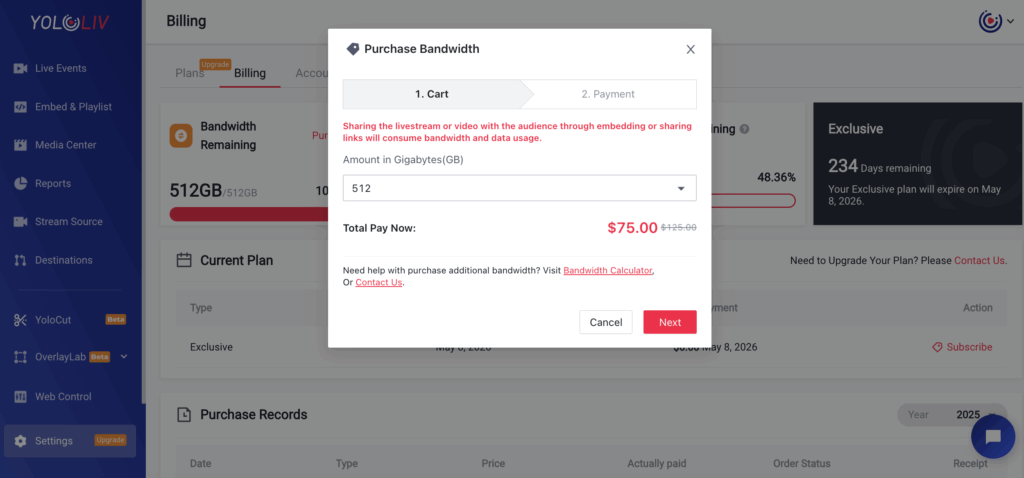Click the Settings gear icon
The image size is (1024, 478).
[20, 441]
